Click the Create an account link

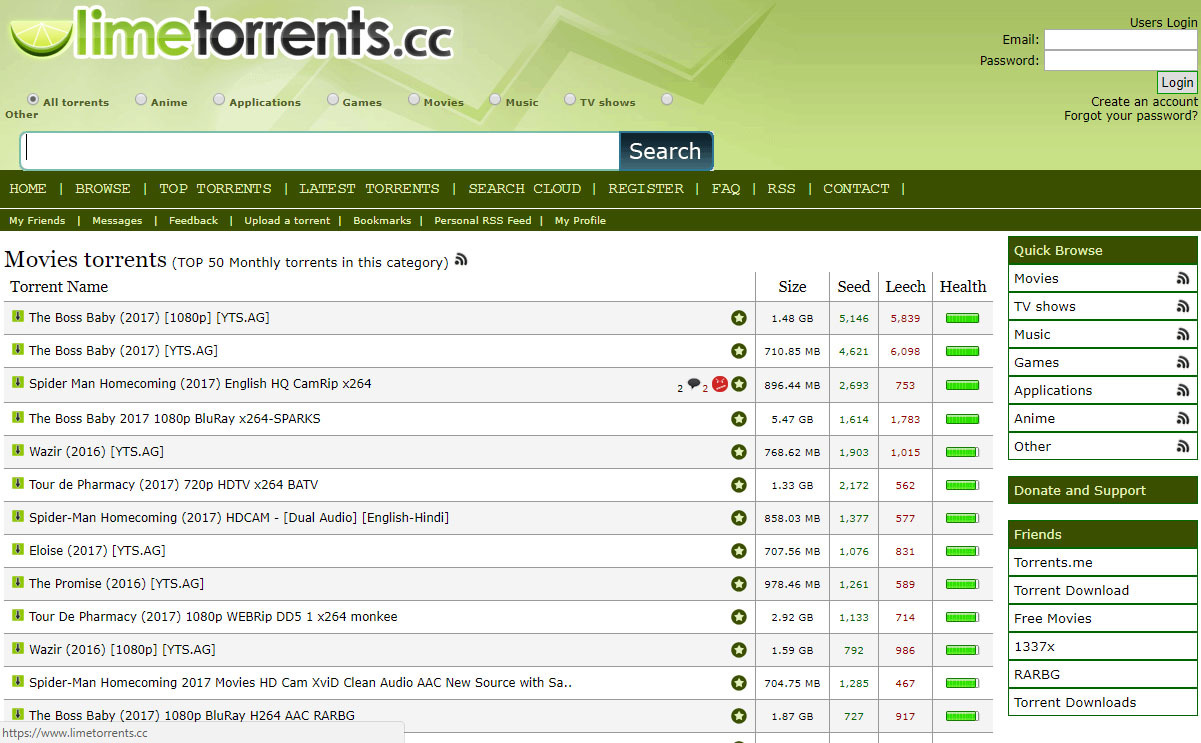[1144, 102]
